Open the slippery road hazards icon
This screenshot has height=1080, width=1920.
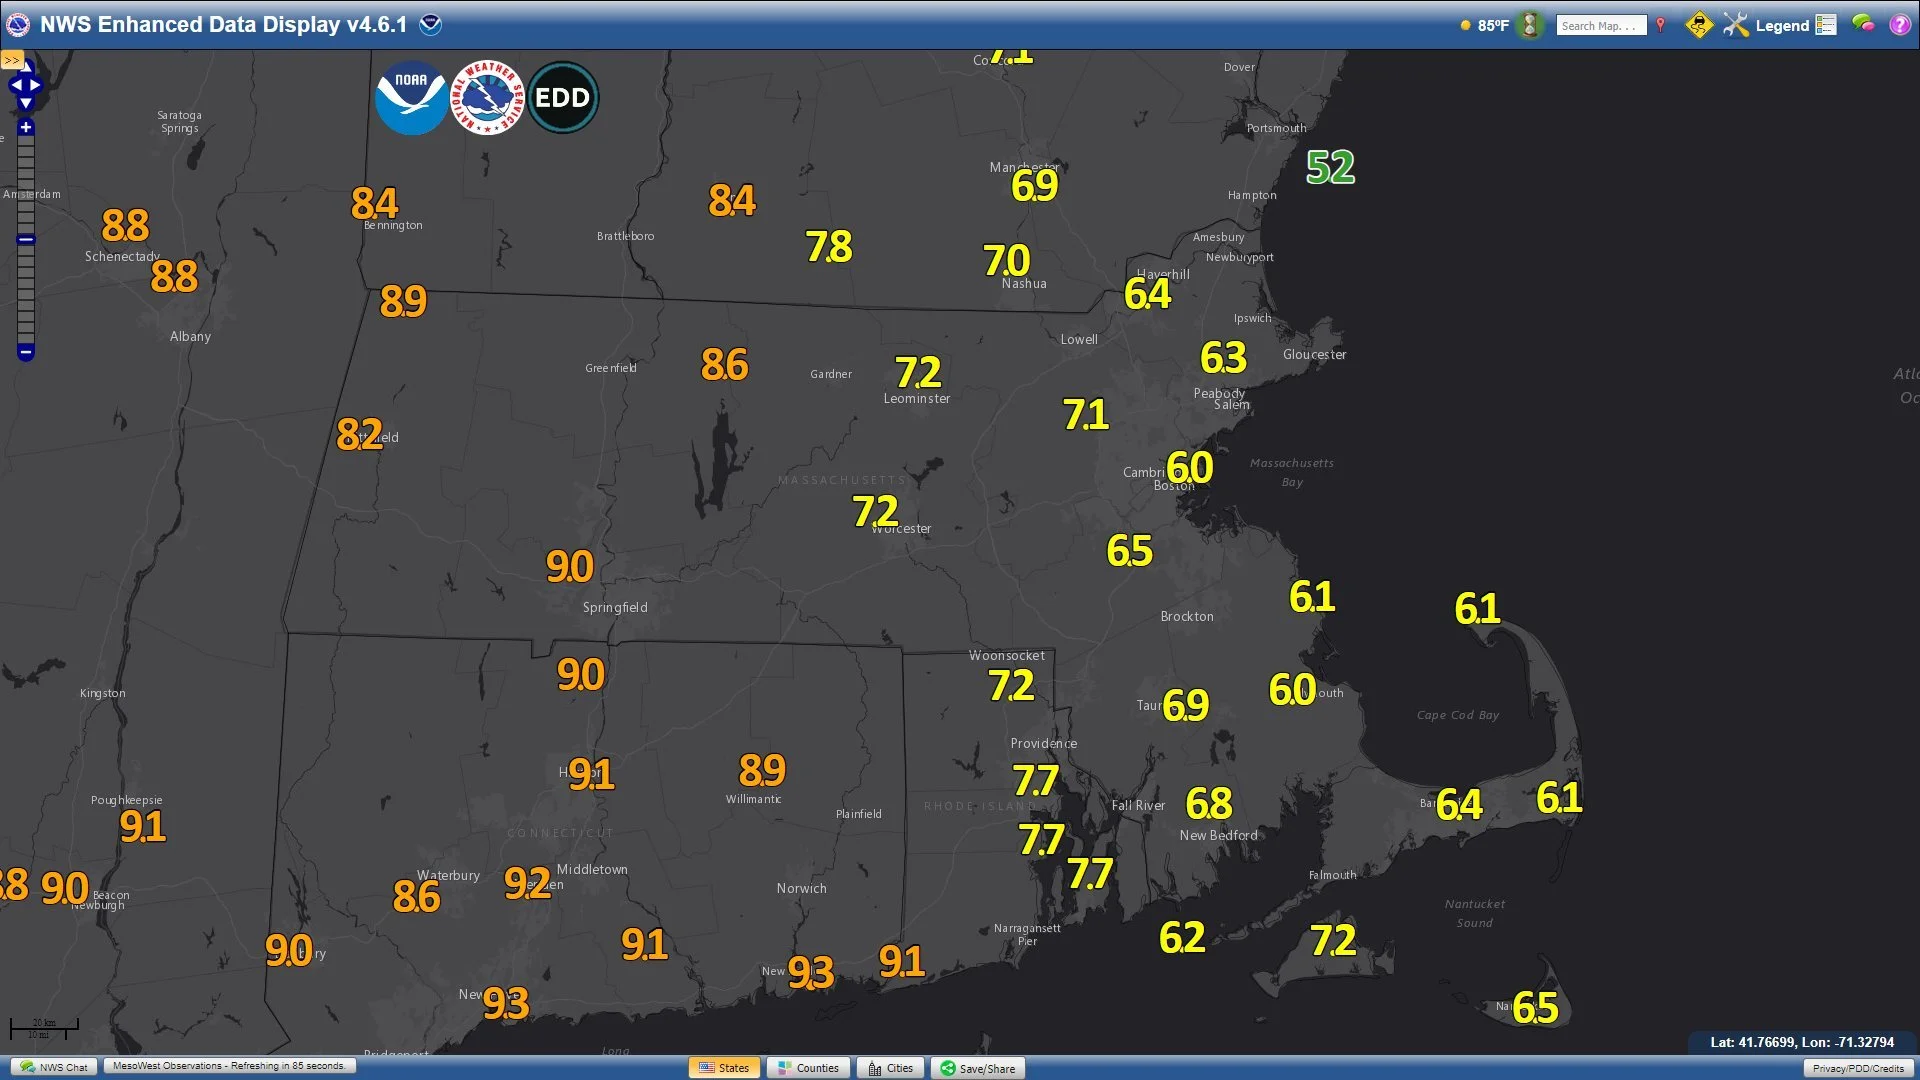click(1698, 25)
